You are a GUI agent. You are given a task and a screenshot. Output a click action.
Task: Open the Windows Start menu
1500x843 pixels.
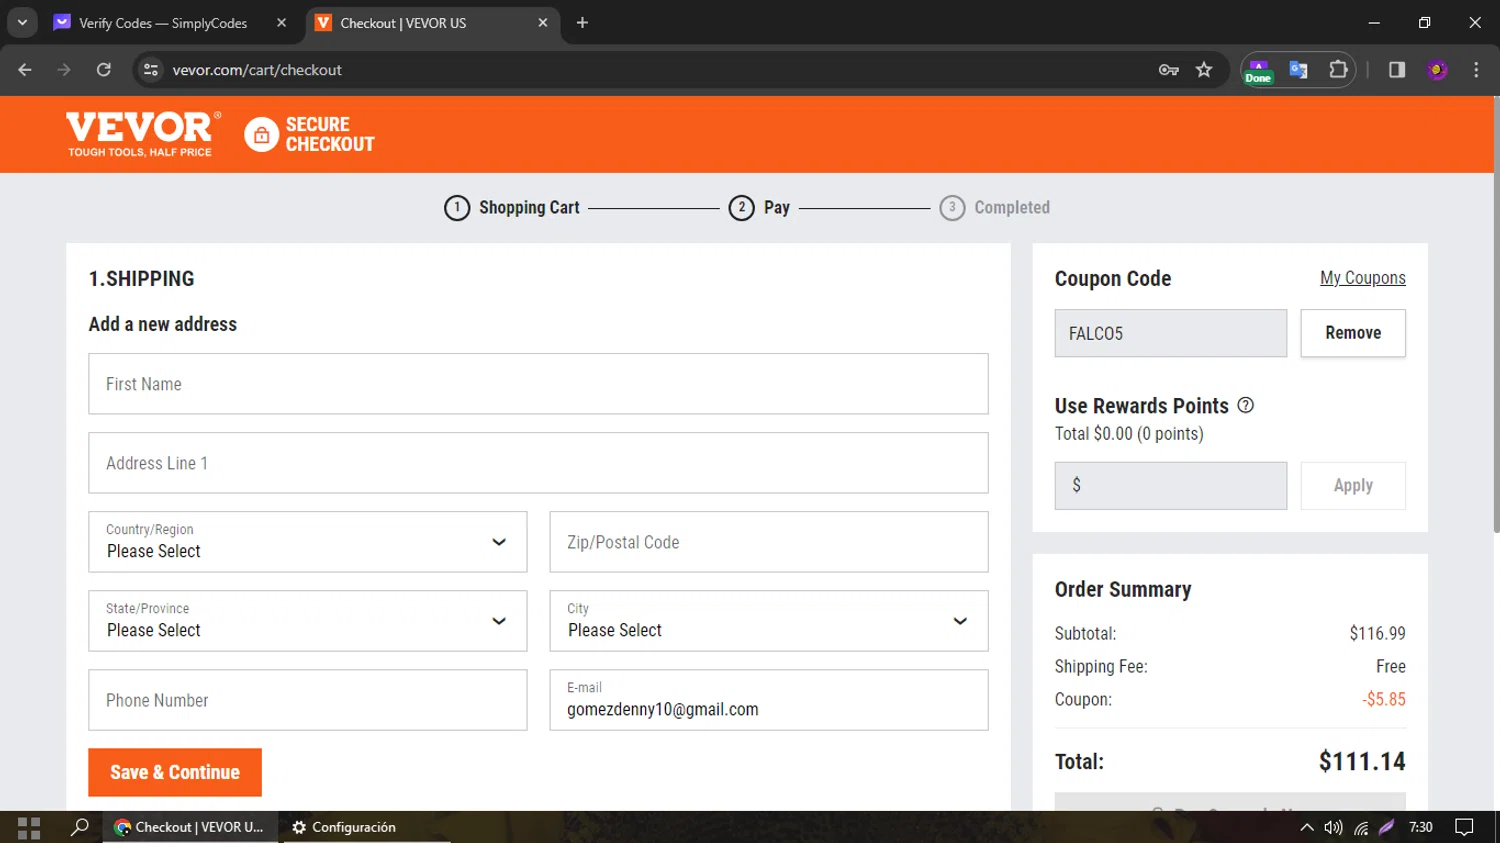[x=29, y=827]
